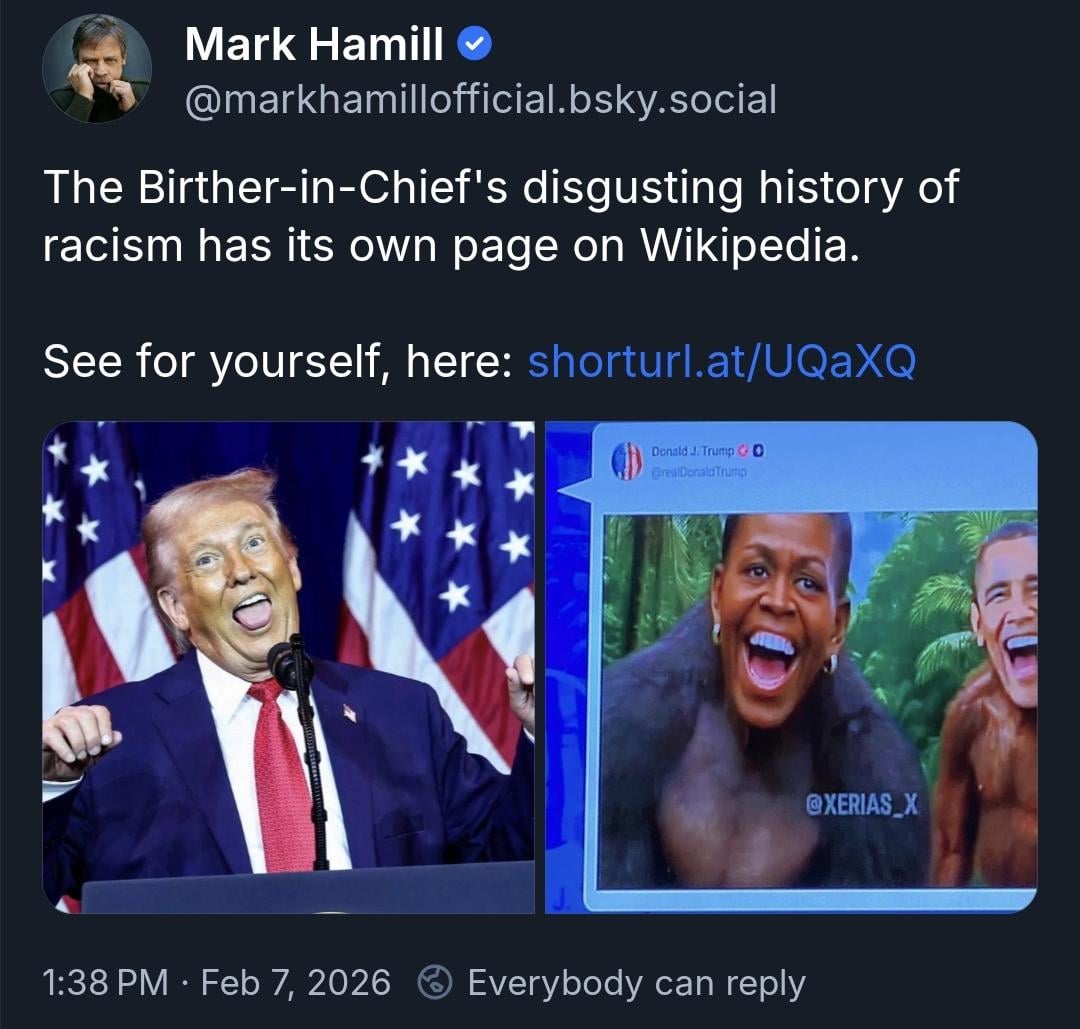This screenshot has height=1029, width=1080.
Task: Click the Donald J. Trump name in screenshot
Action: [x=692, y=451]
